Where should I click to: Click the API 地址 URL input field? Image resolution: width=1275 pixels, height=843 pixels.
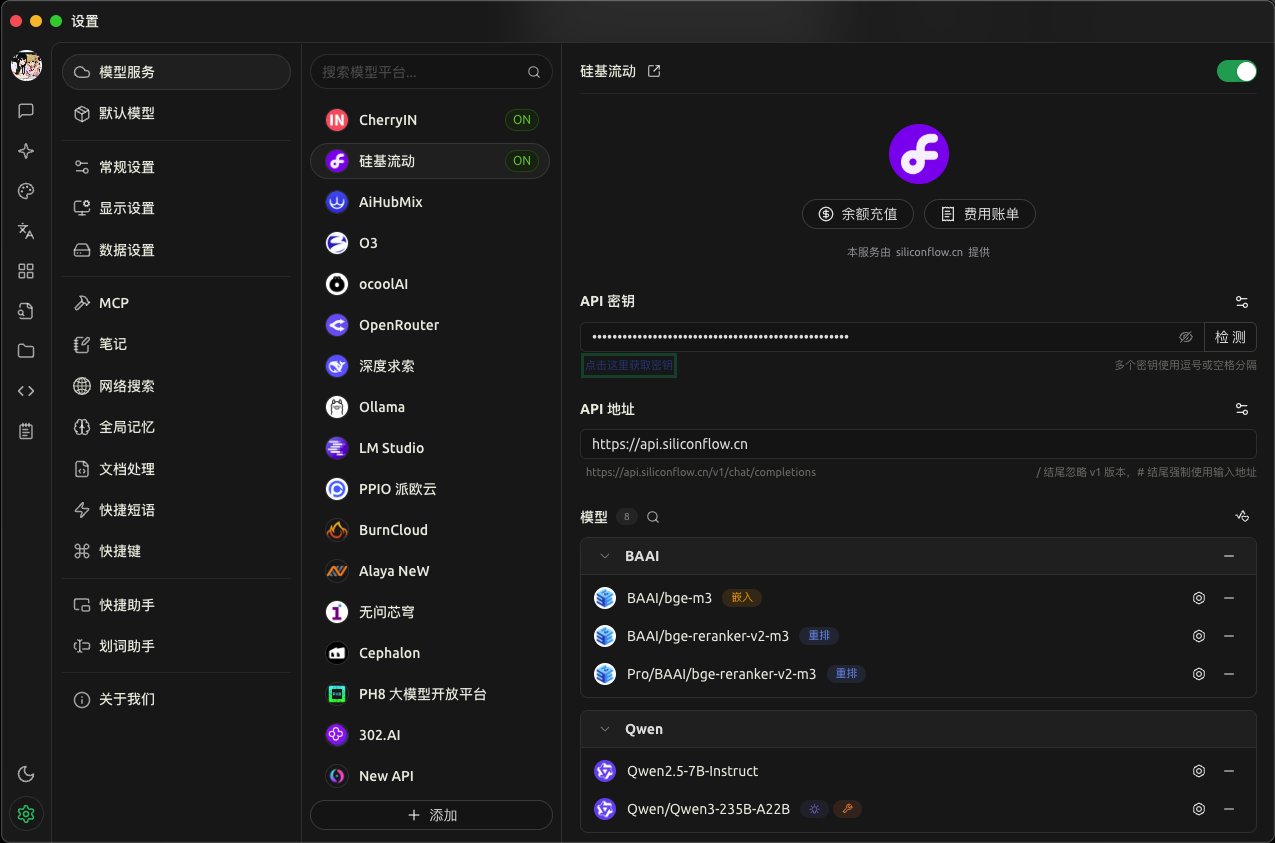(x=918, y=444)
